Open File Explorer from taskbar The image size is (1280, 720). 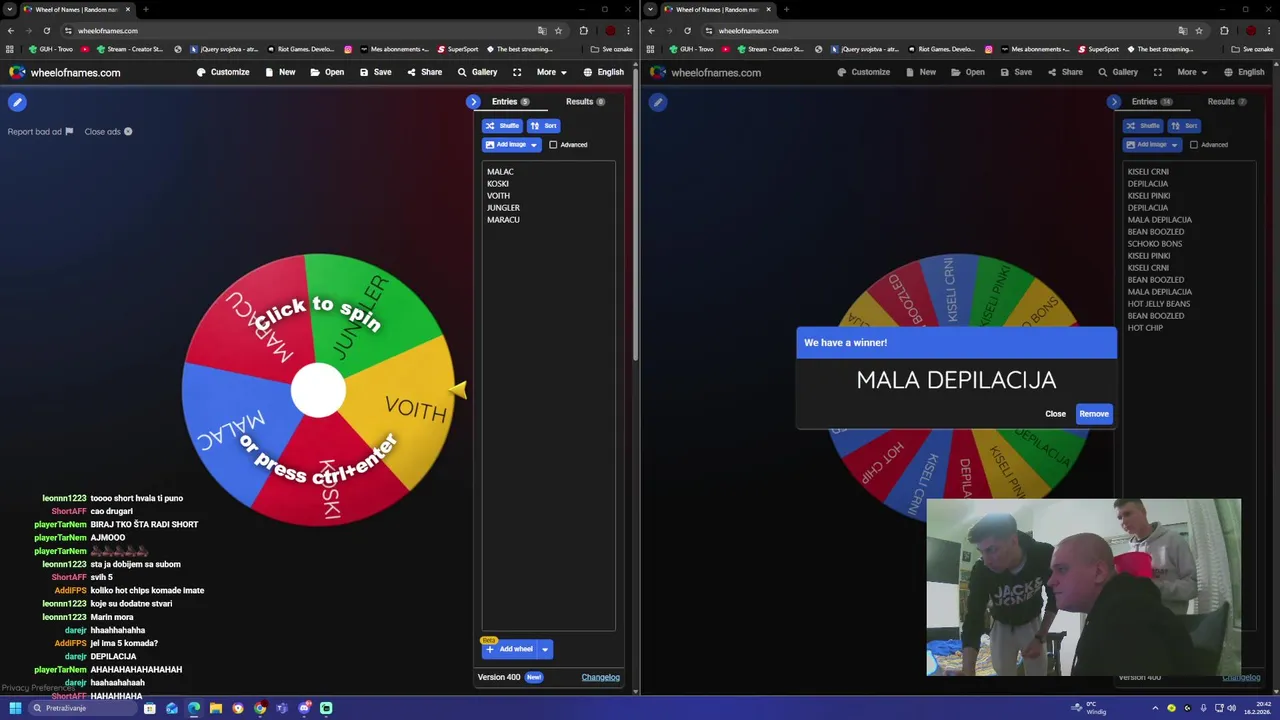pyautogui.click(x=216, y=708)
